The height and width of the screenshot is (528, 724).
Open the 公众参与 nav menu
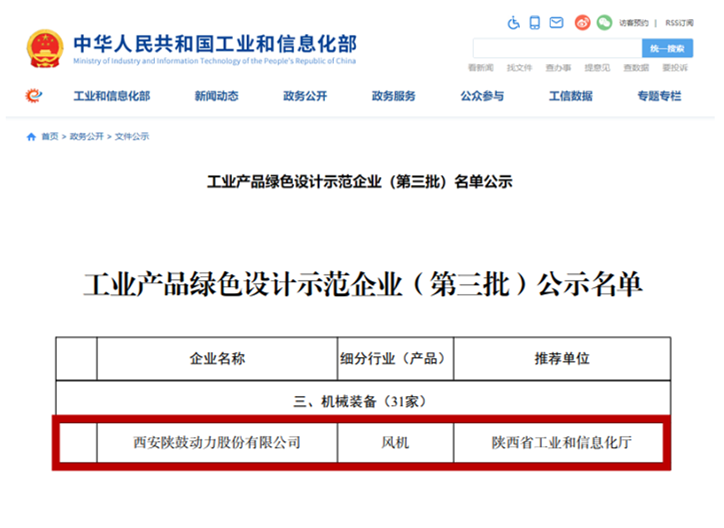482,96
